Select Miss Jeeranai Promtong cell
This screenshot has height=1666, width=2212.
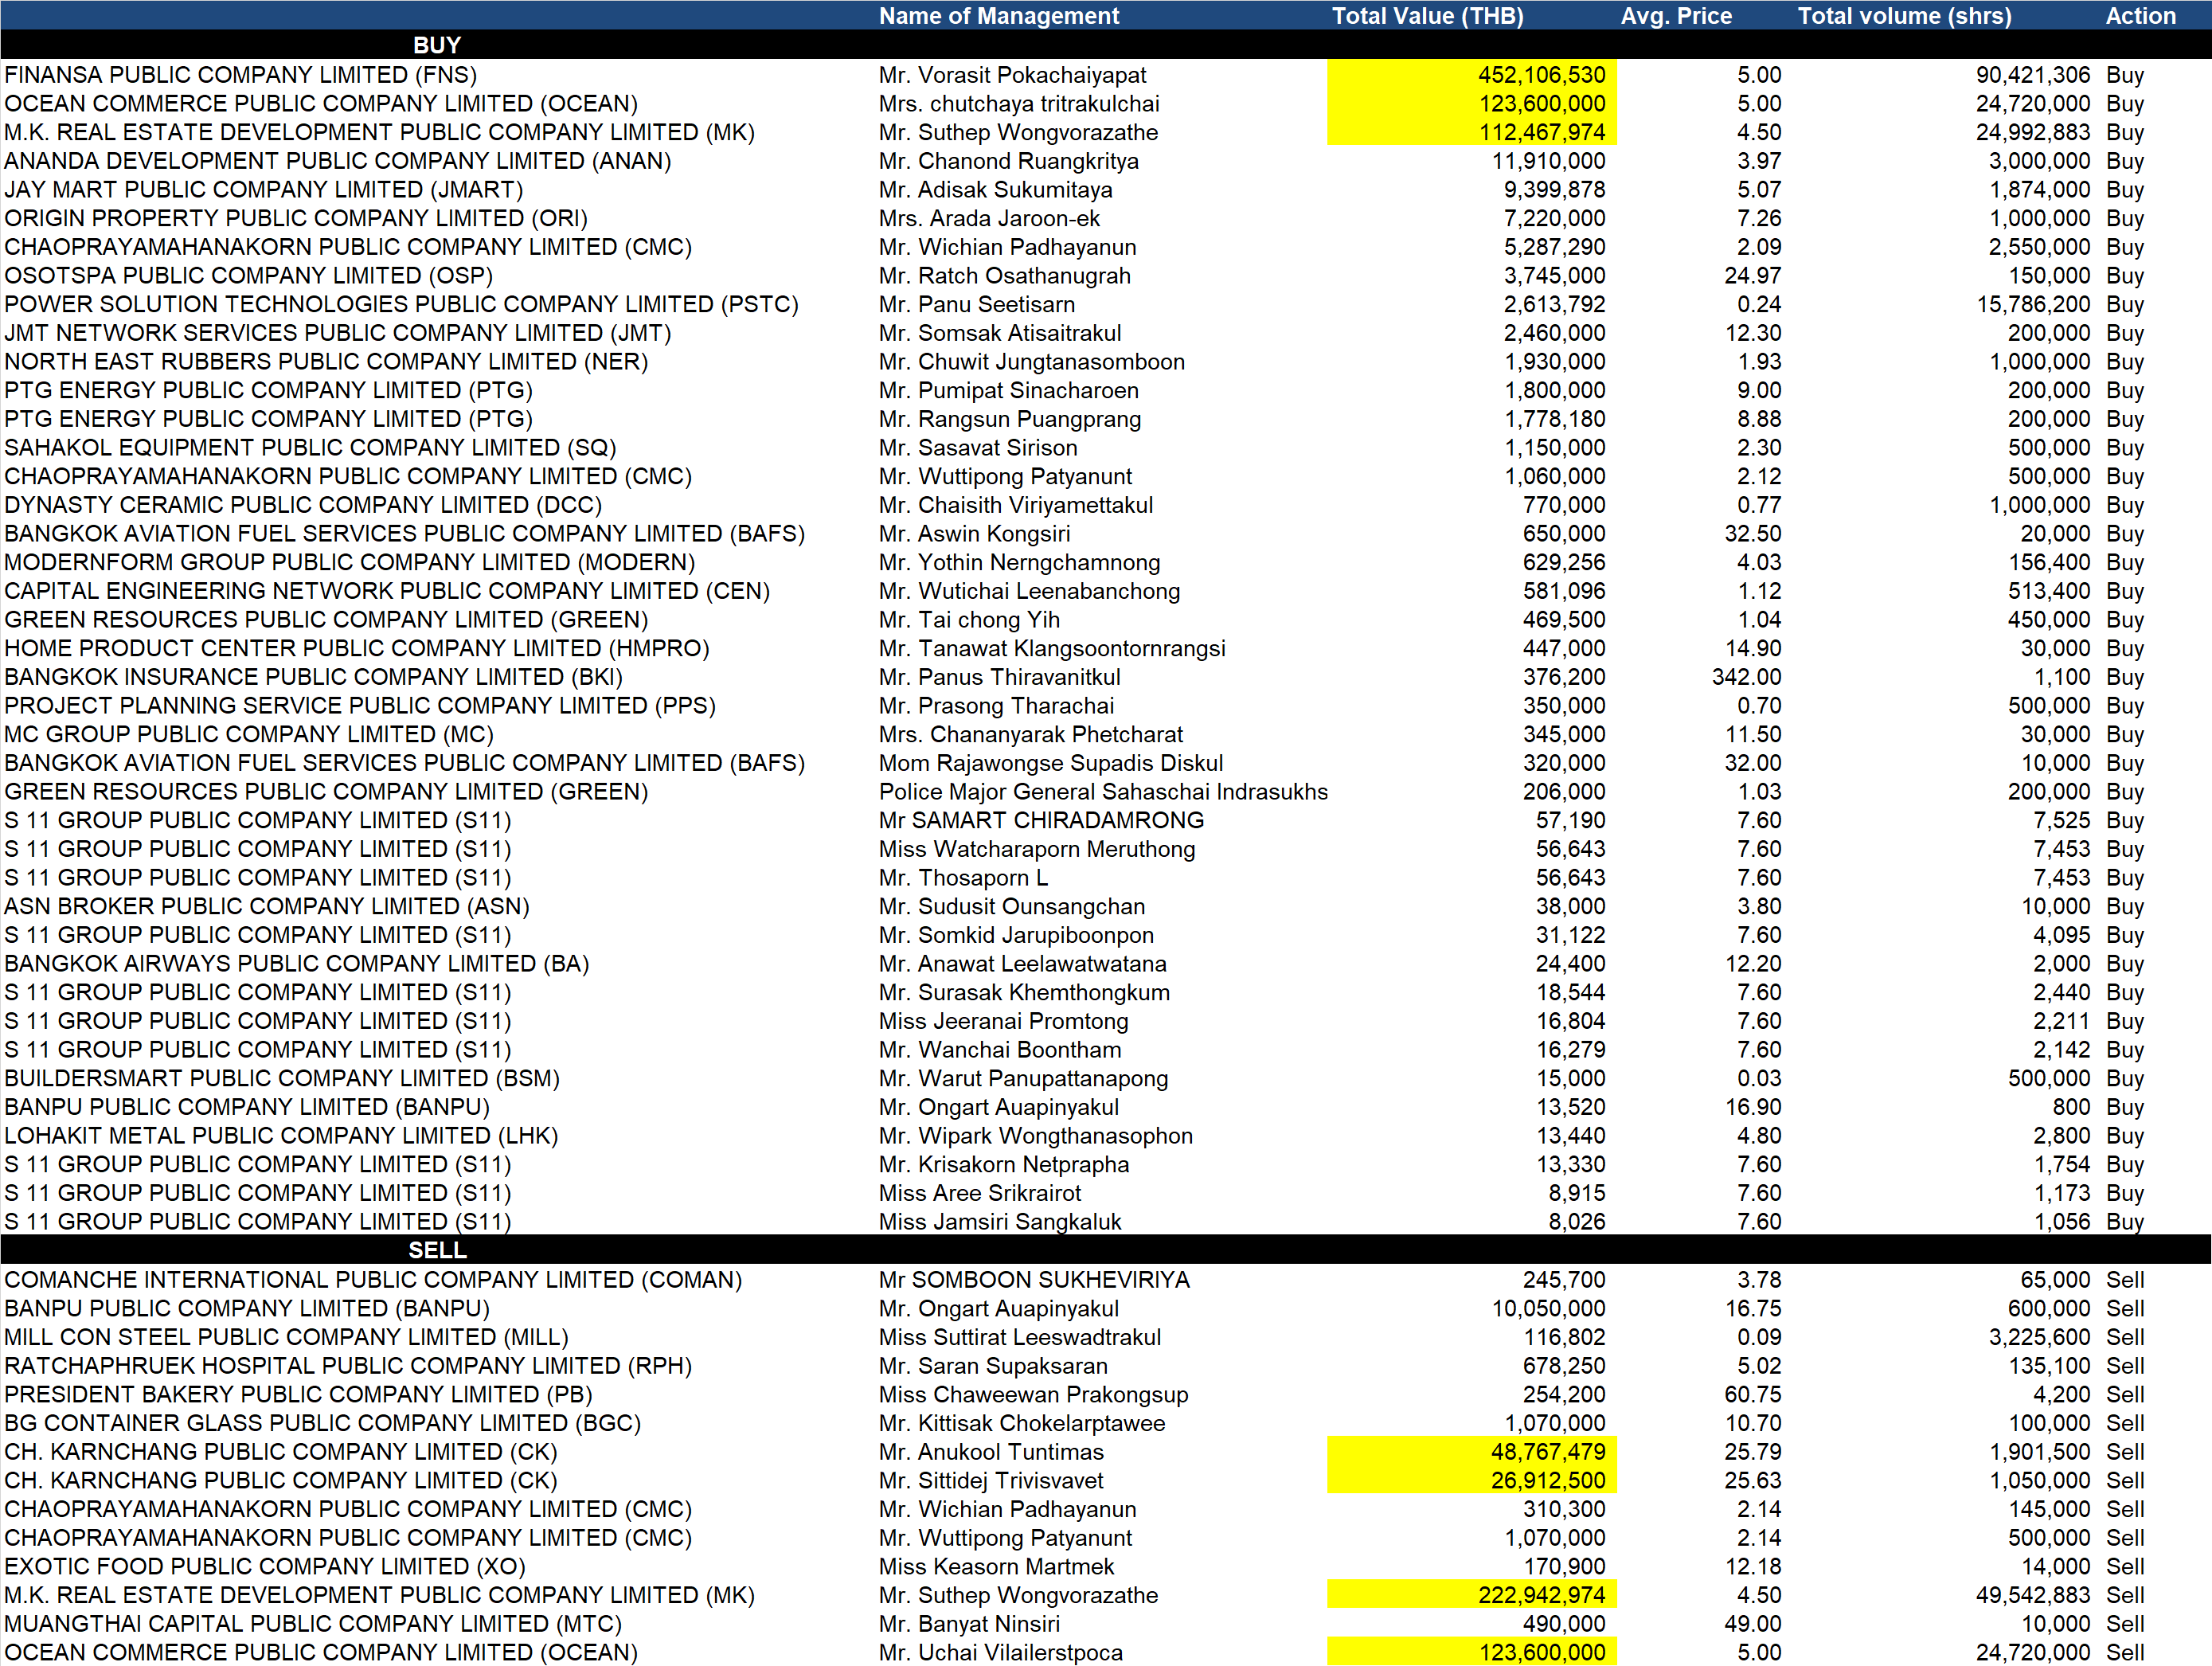click(1003, 1021)
